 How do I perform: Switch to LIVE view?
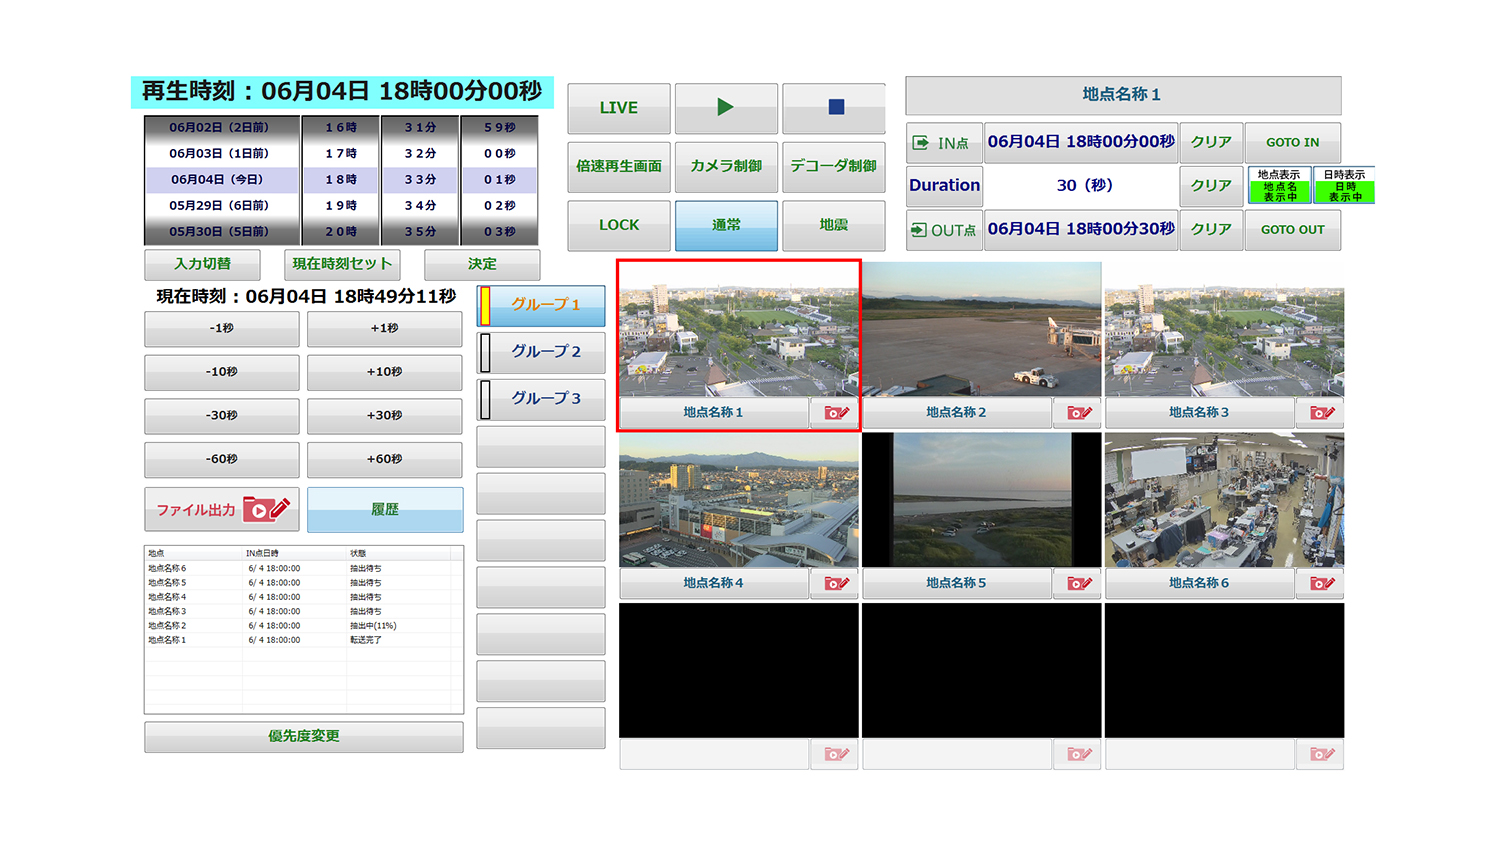tap(619, 108)
